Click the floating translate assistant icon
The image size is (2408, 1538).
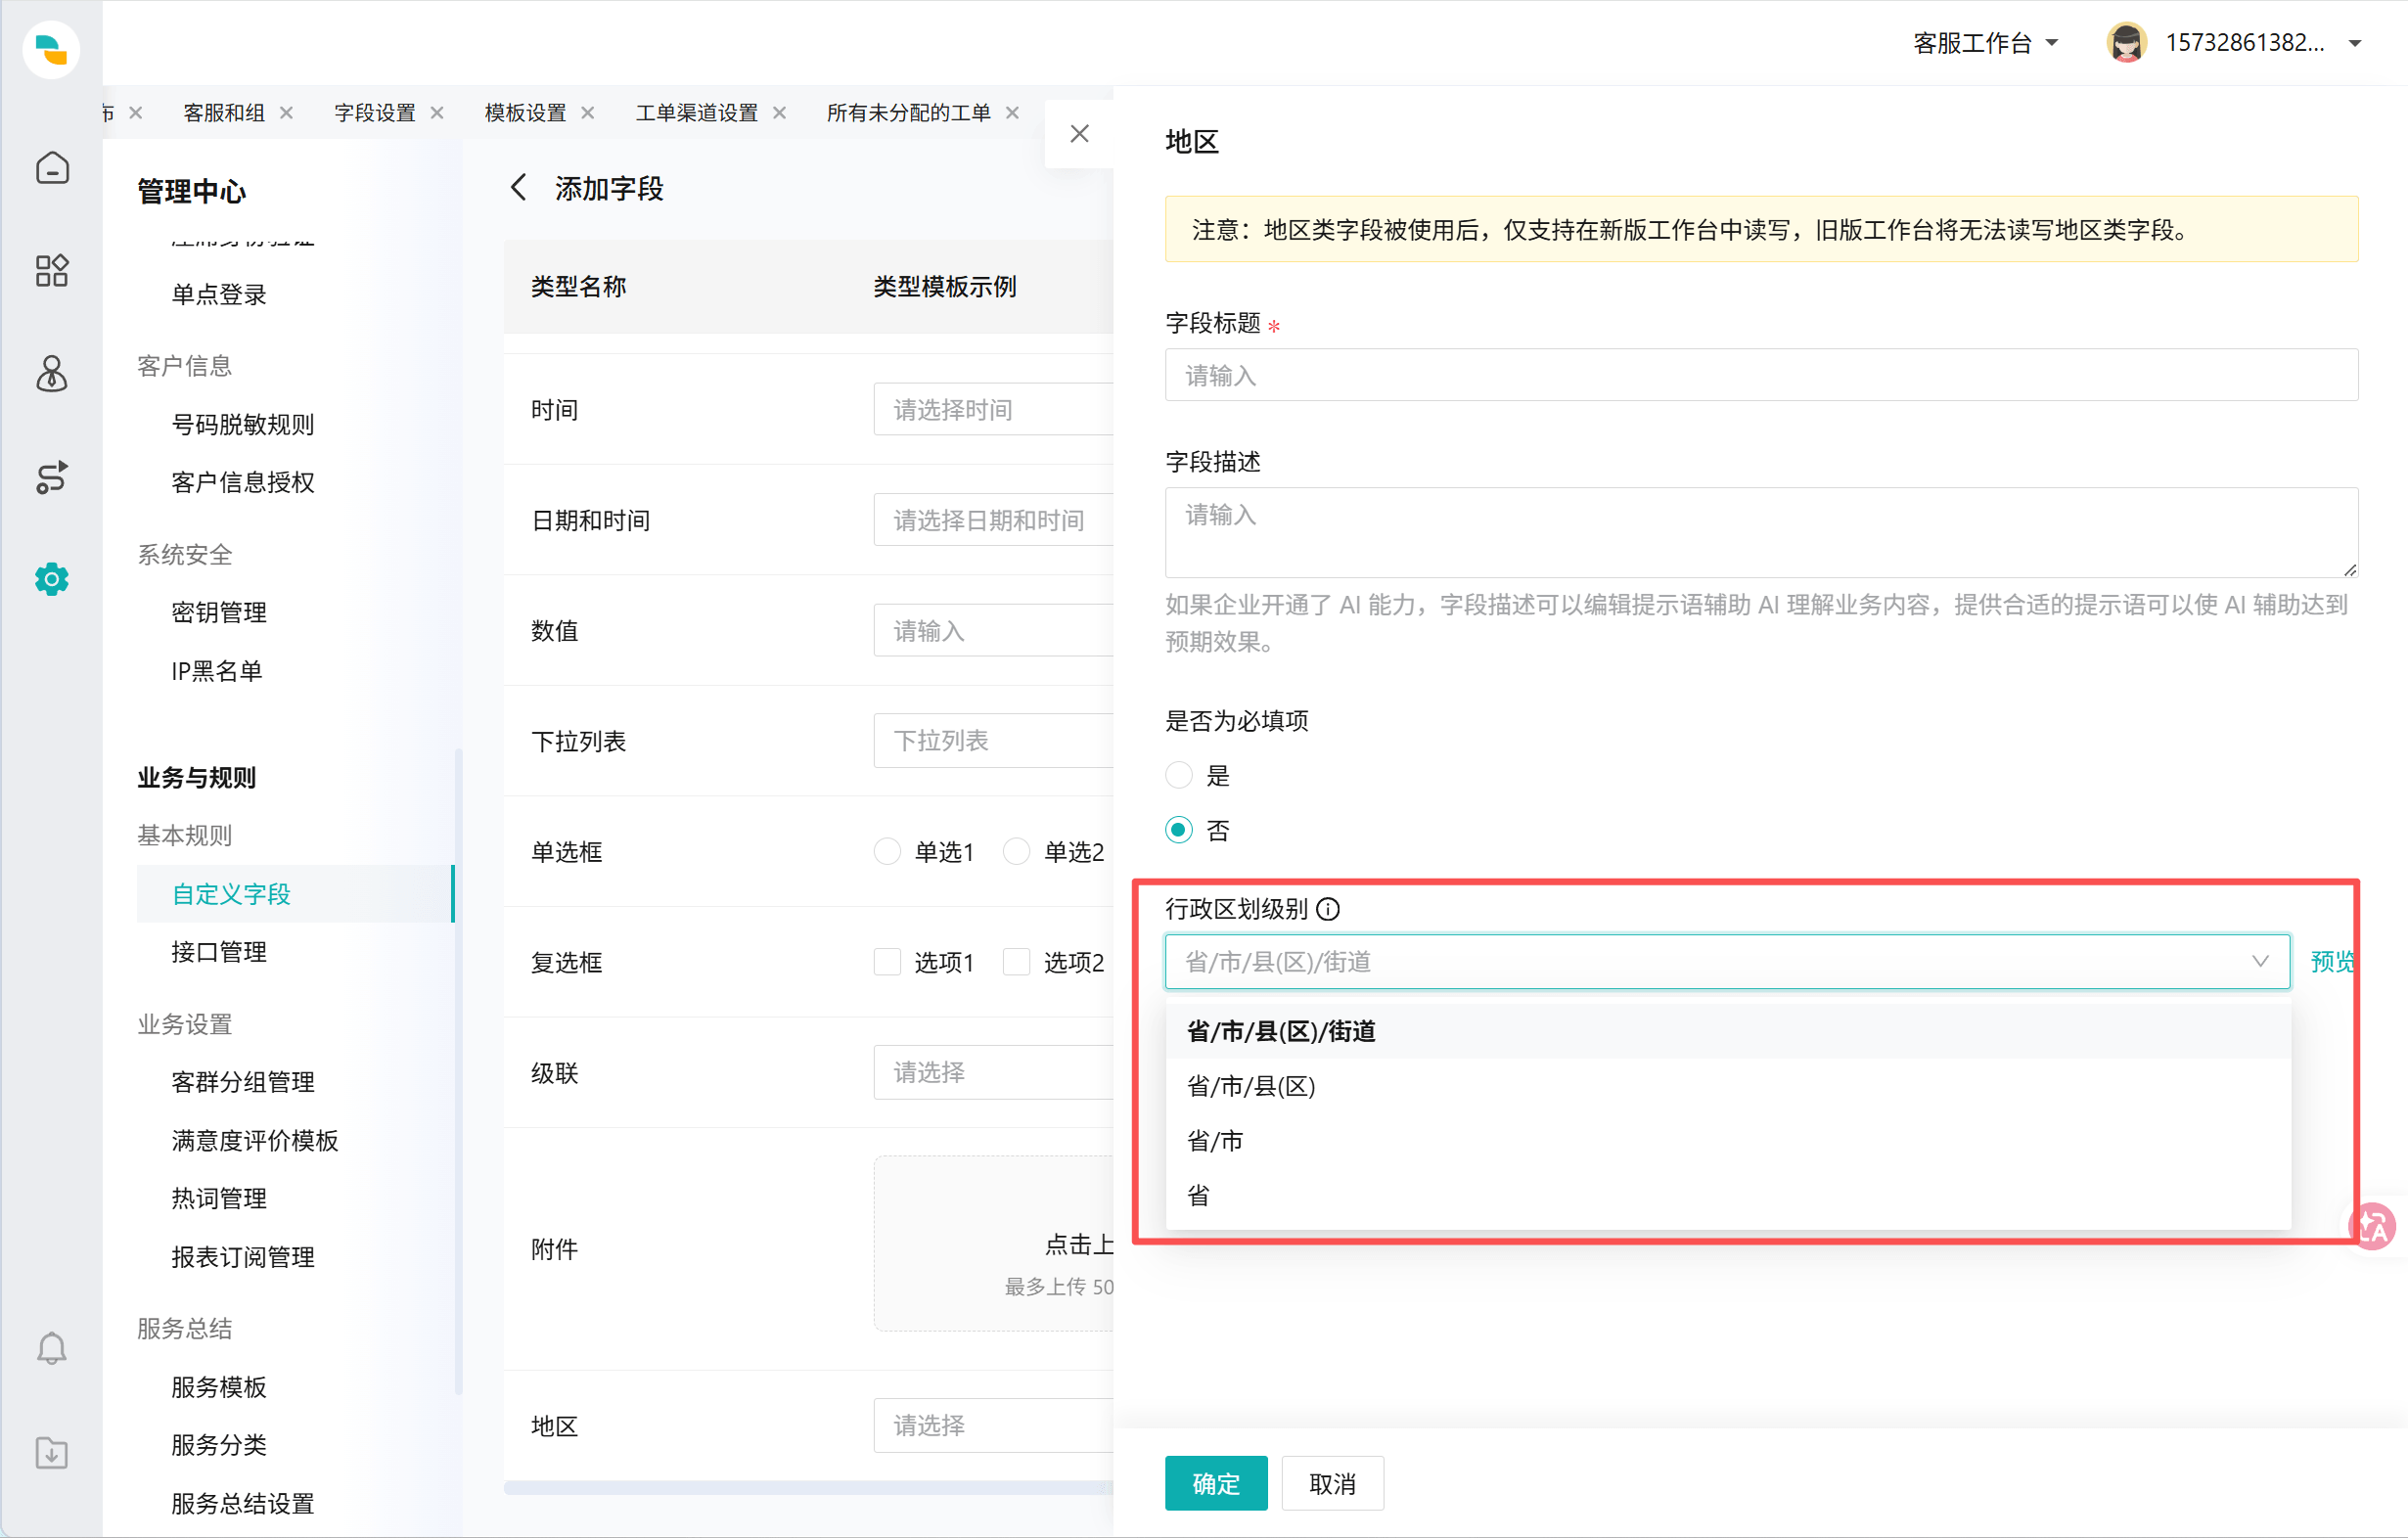(x=2372, y=1226)
